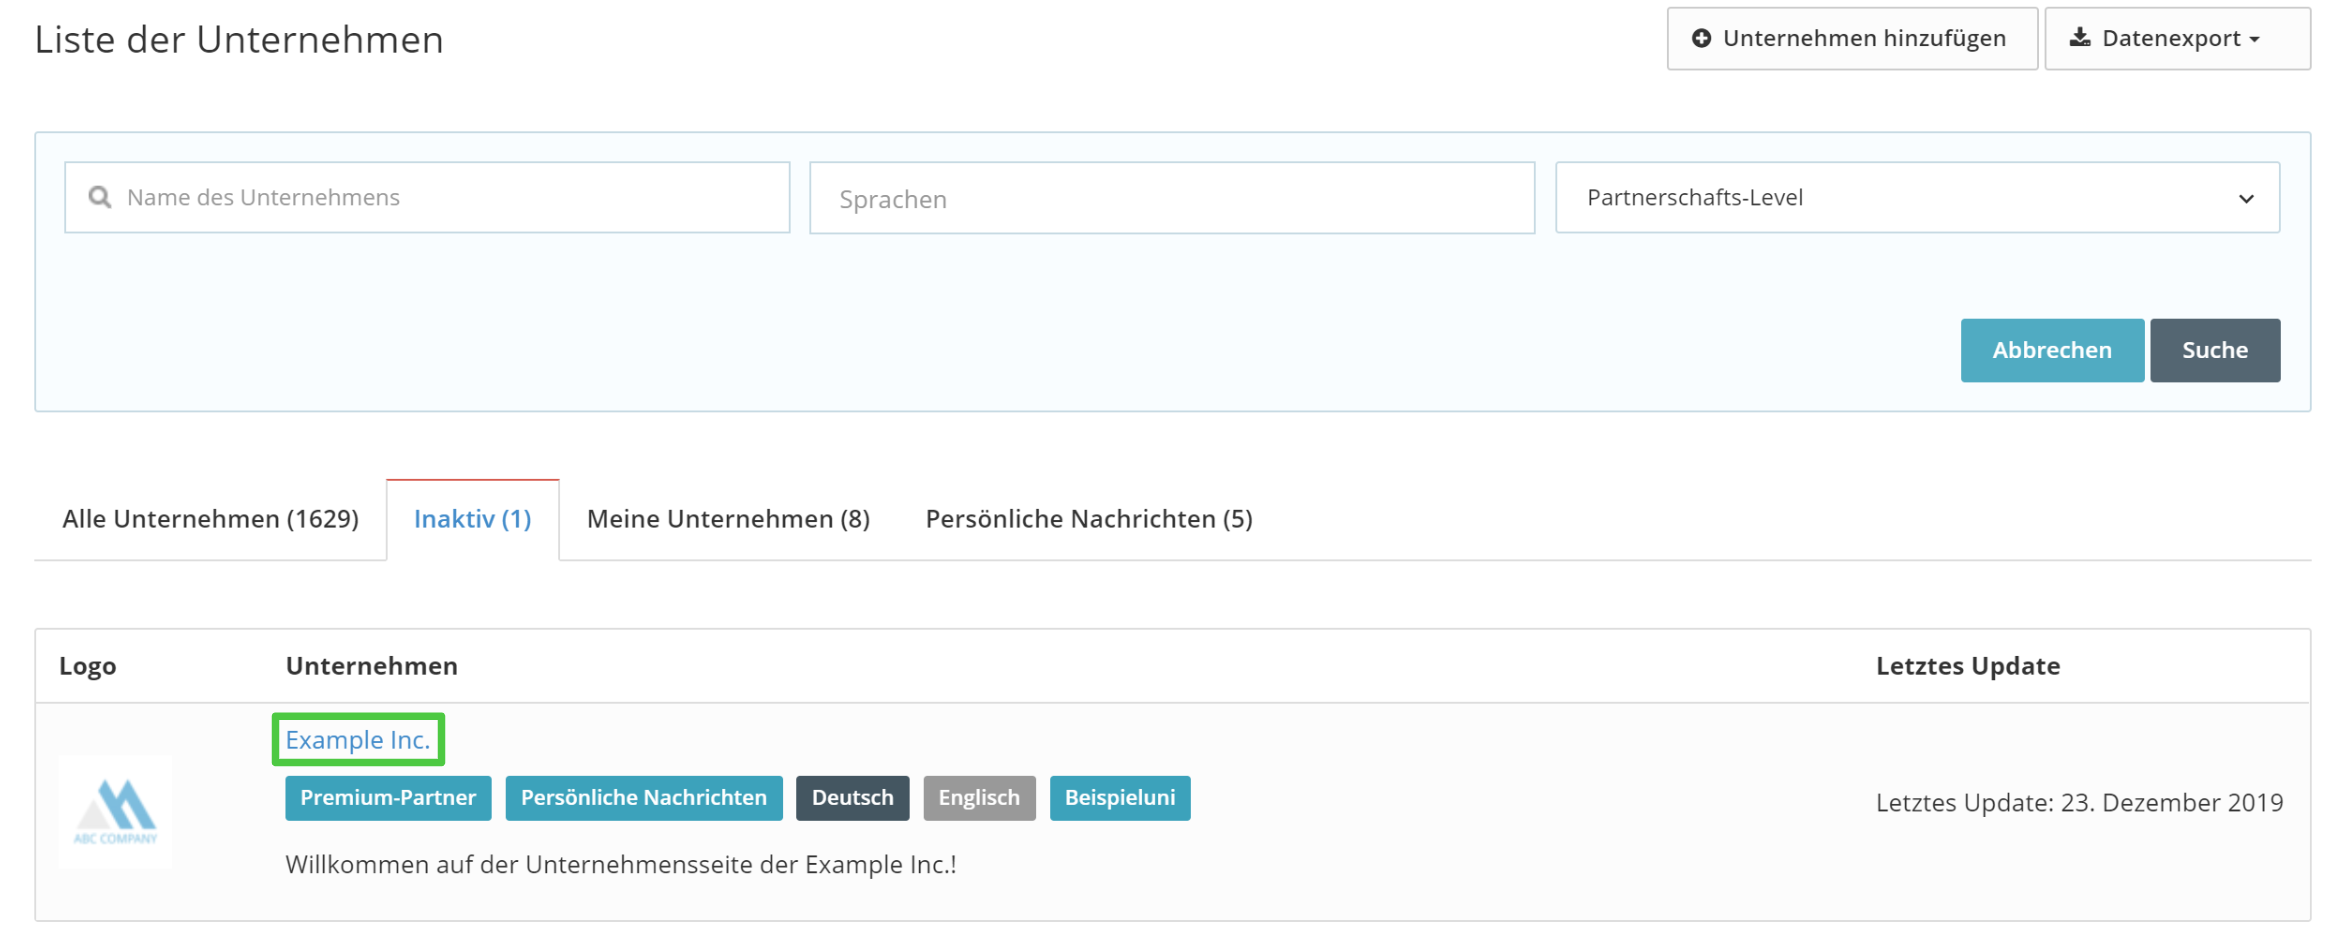Click the Deutsch language tag
The width and height of the screenshot is (2325, 932).
[x=852, y=798]
